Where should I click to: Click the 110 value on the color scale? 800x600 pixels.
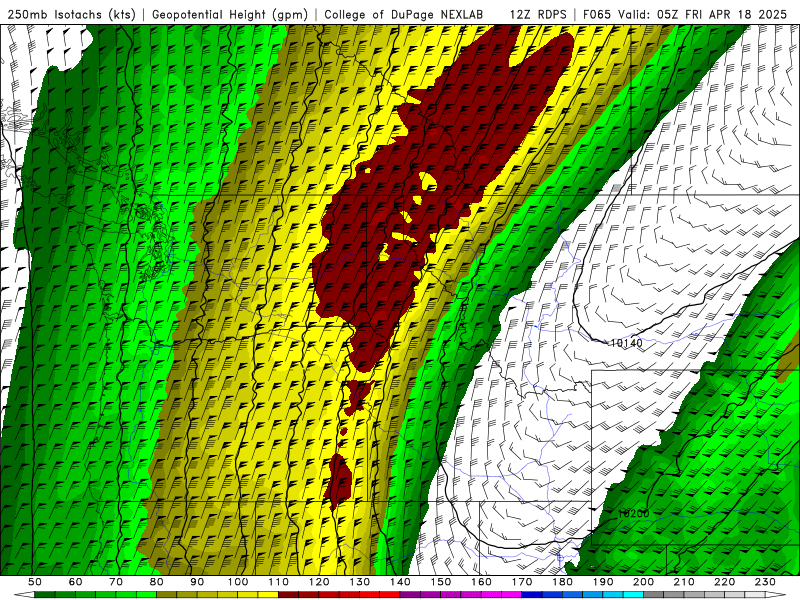(278, 582)
